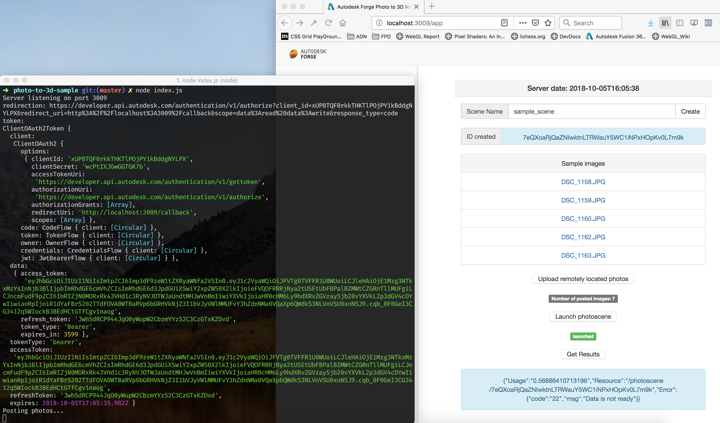Screen dimensions: 720x423
Task: Click the Launch photoscene button
Action: [583, 316]
